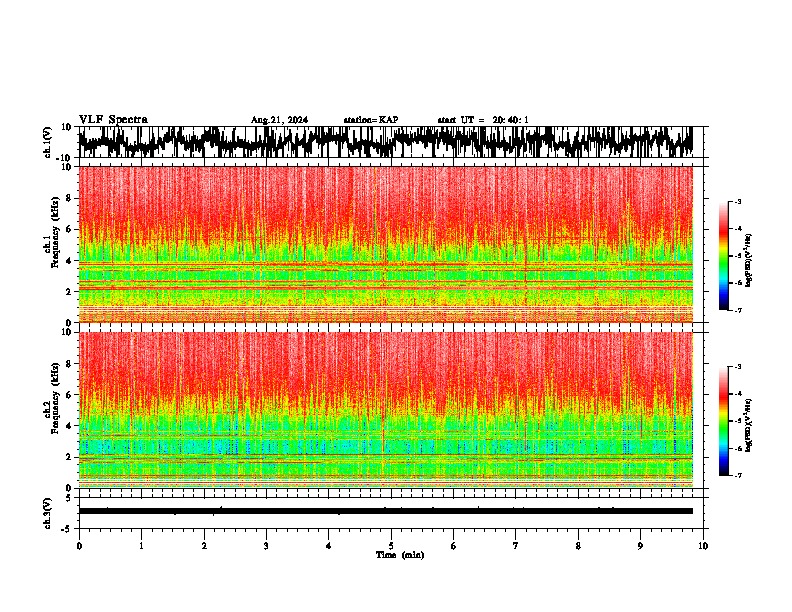Click the time axis tick label '2'
The image size is (792, 612).
204,546
